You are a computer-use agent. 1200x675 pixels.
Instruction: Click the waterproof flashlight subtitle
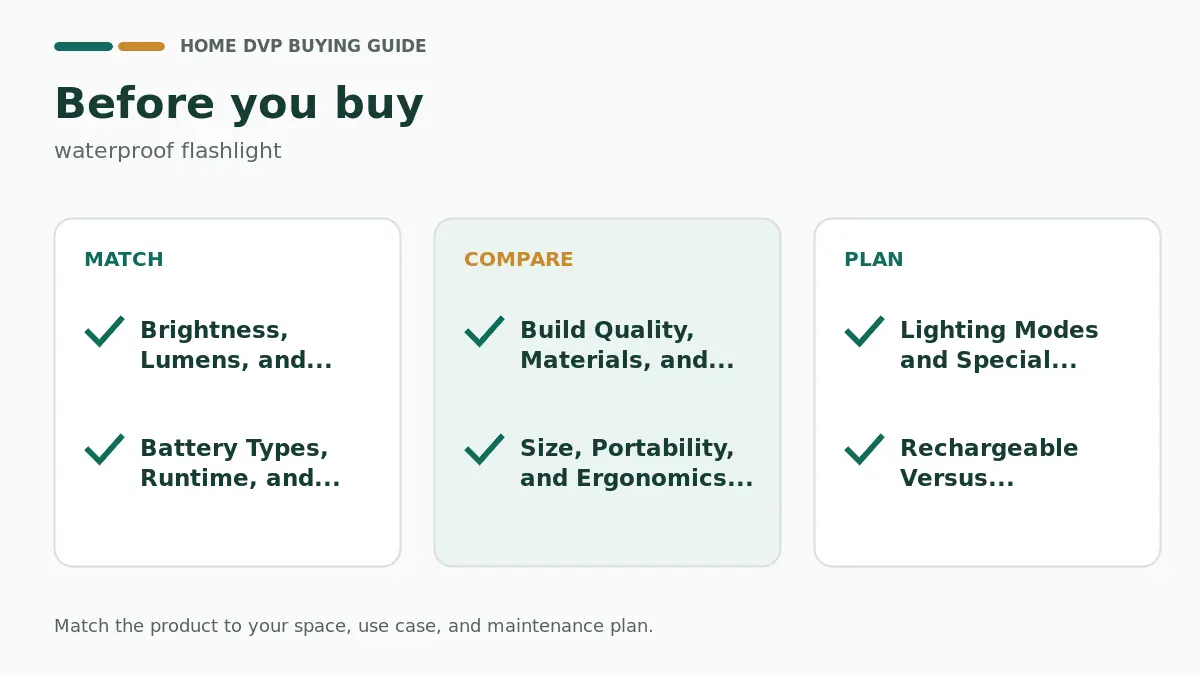[x=168, y=151]
